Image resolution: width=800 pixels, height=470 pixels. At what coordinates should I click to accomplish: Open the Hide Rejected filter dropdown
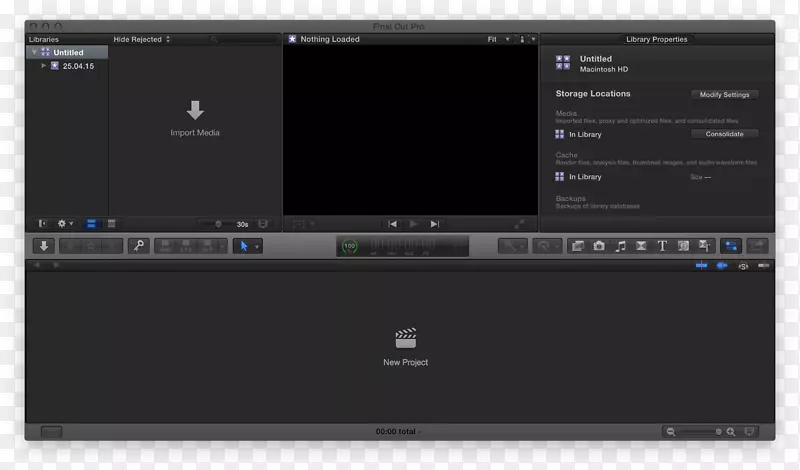(142, 39)
